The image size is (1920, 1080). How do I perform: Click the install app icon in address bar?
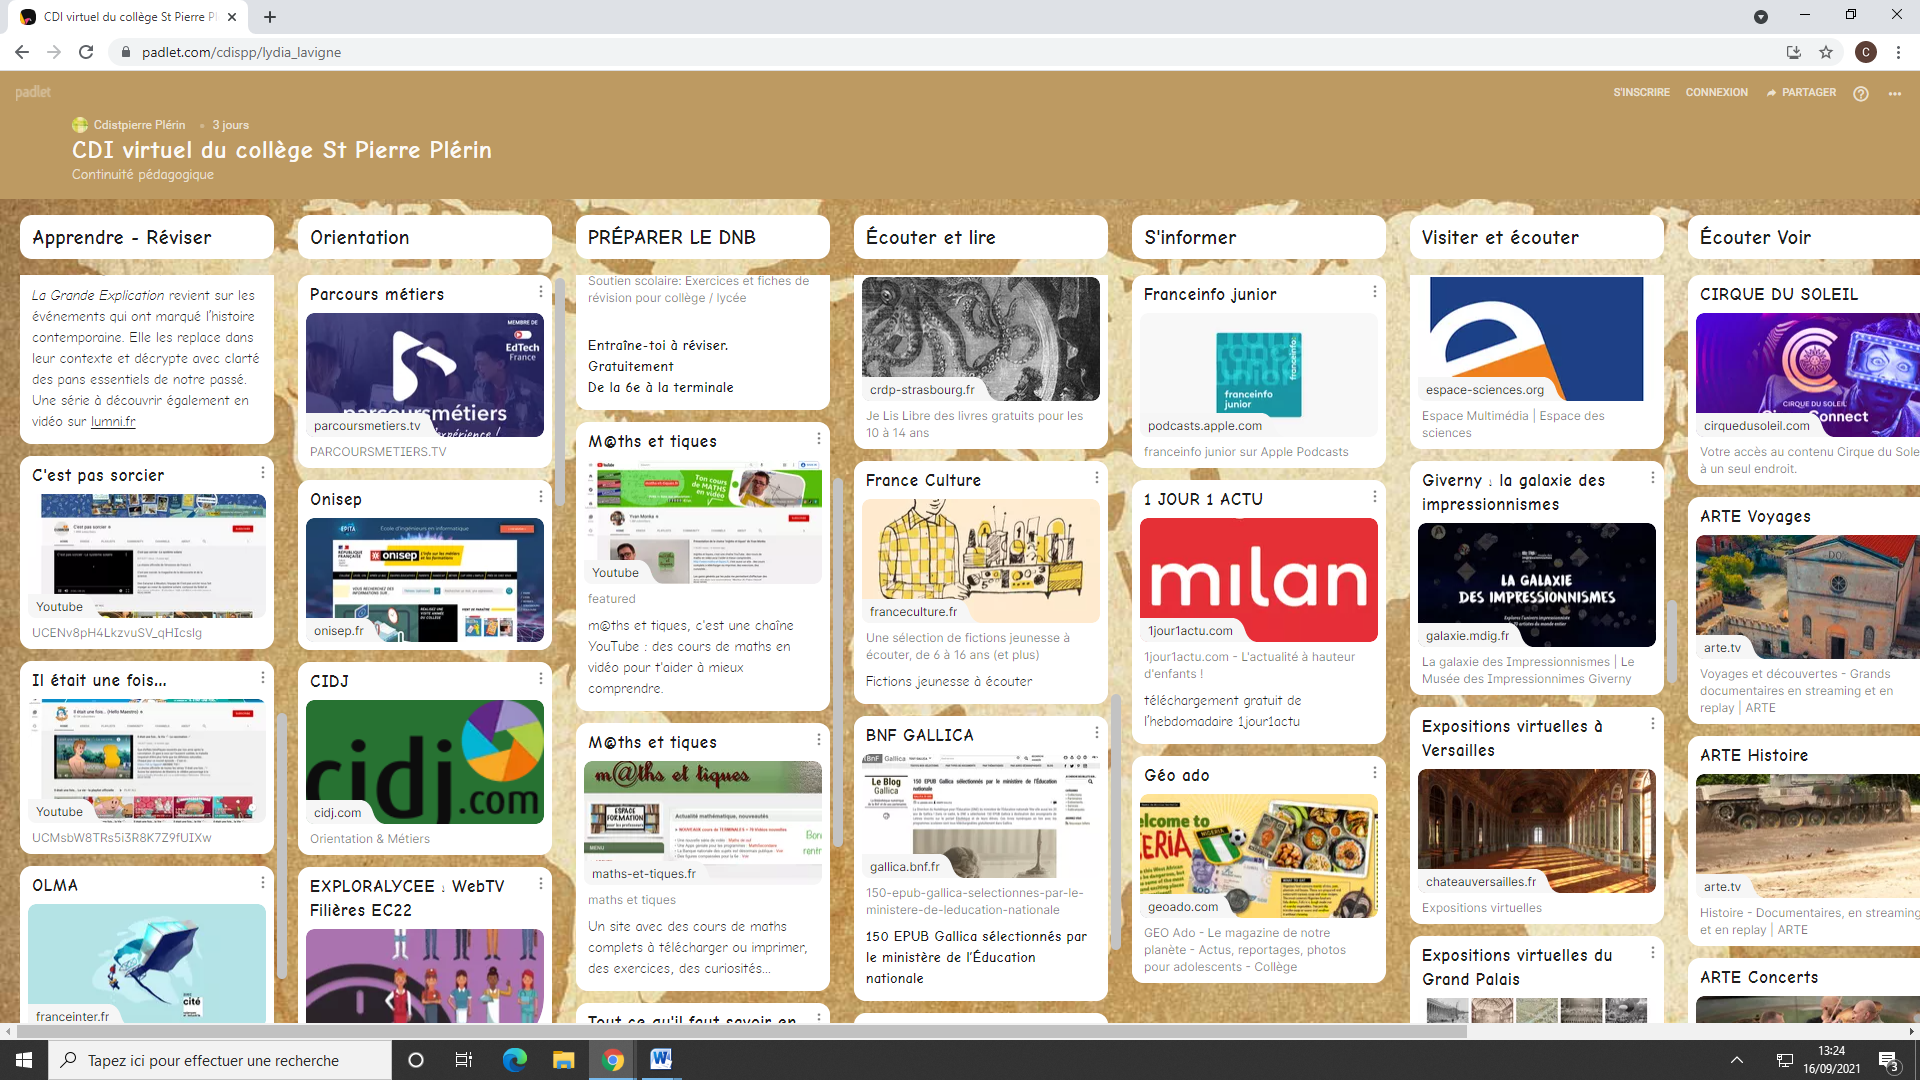(x=1794, y=52)
